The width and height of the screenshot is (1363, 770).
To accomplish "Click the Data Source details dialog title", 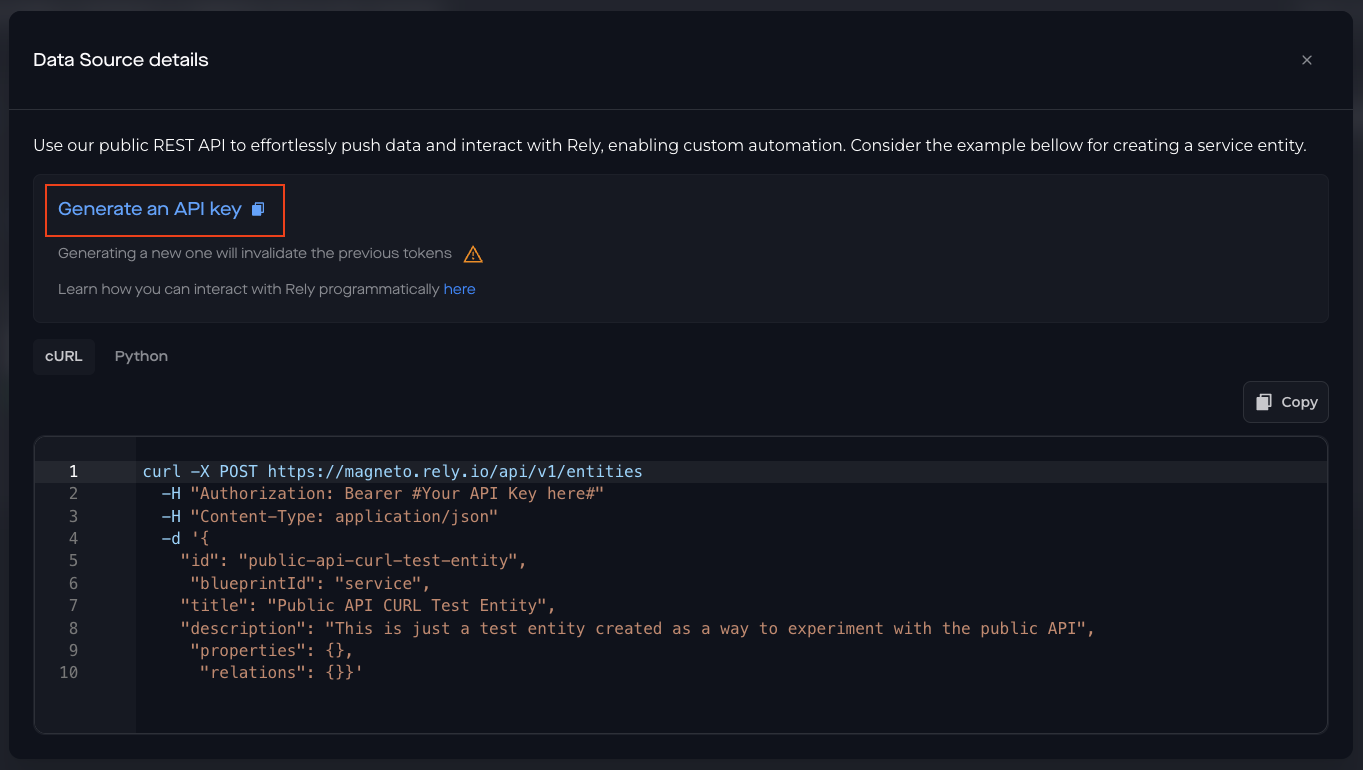I will (120, 60).
